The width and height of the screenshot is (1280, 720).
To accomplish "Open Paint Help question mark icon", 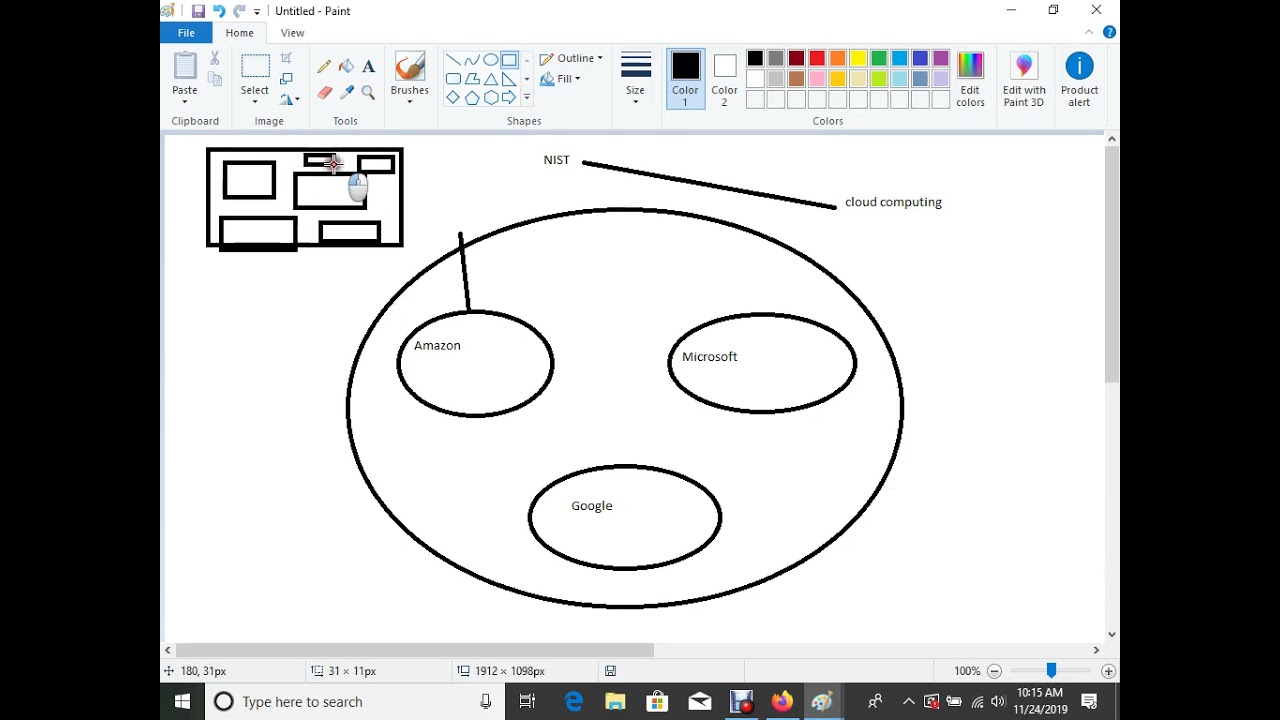I will click(1109, 32).
